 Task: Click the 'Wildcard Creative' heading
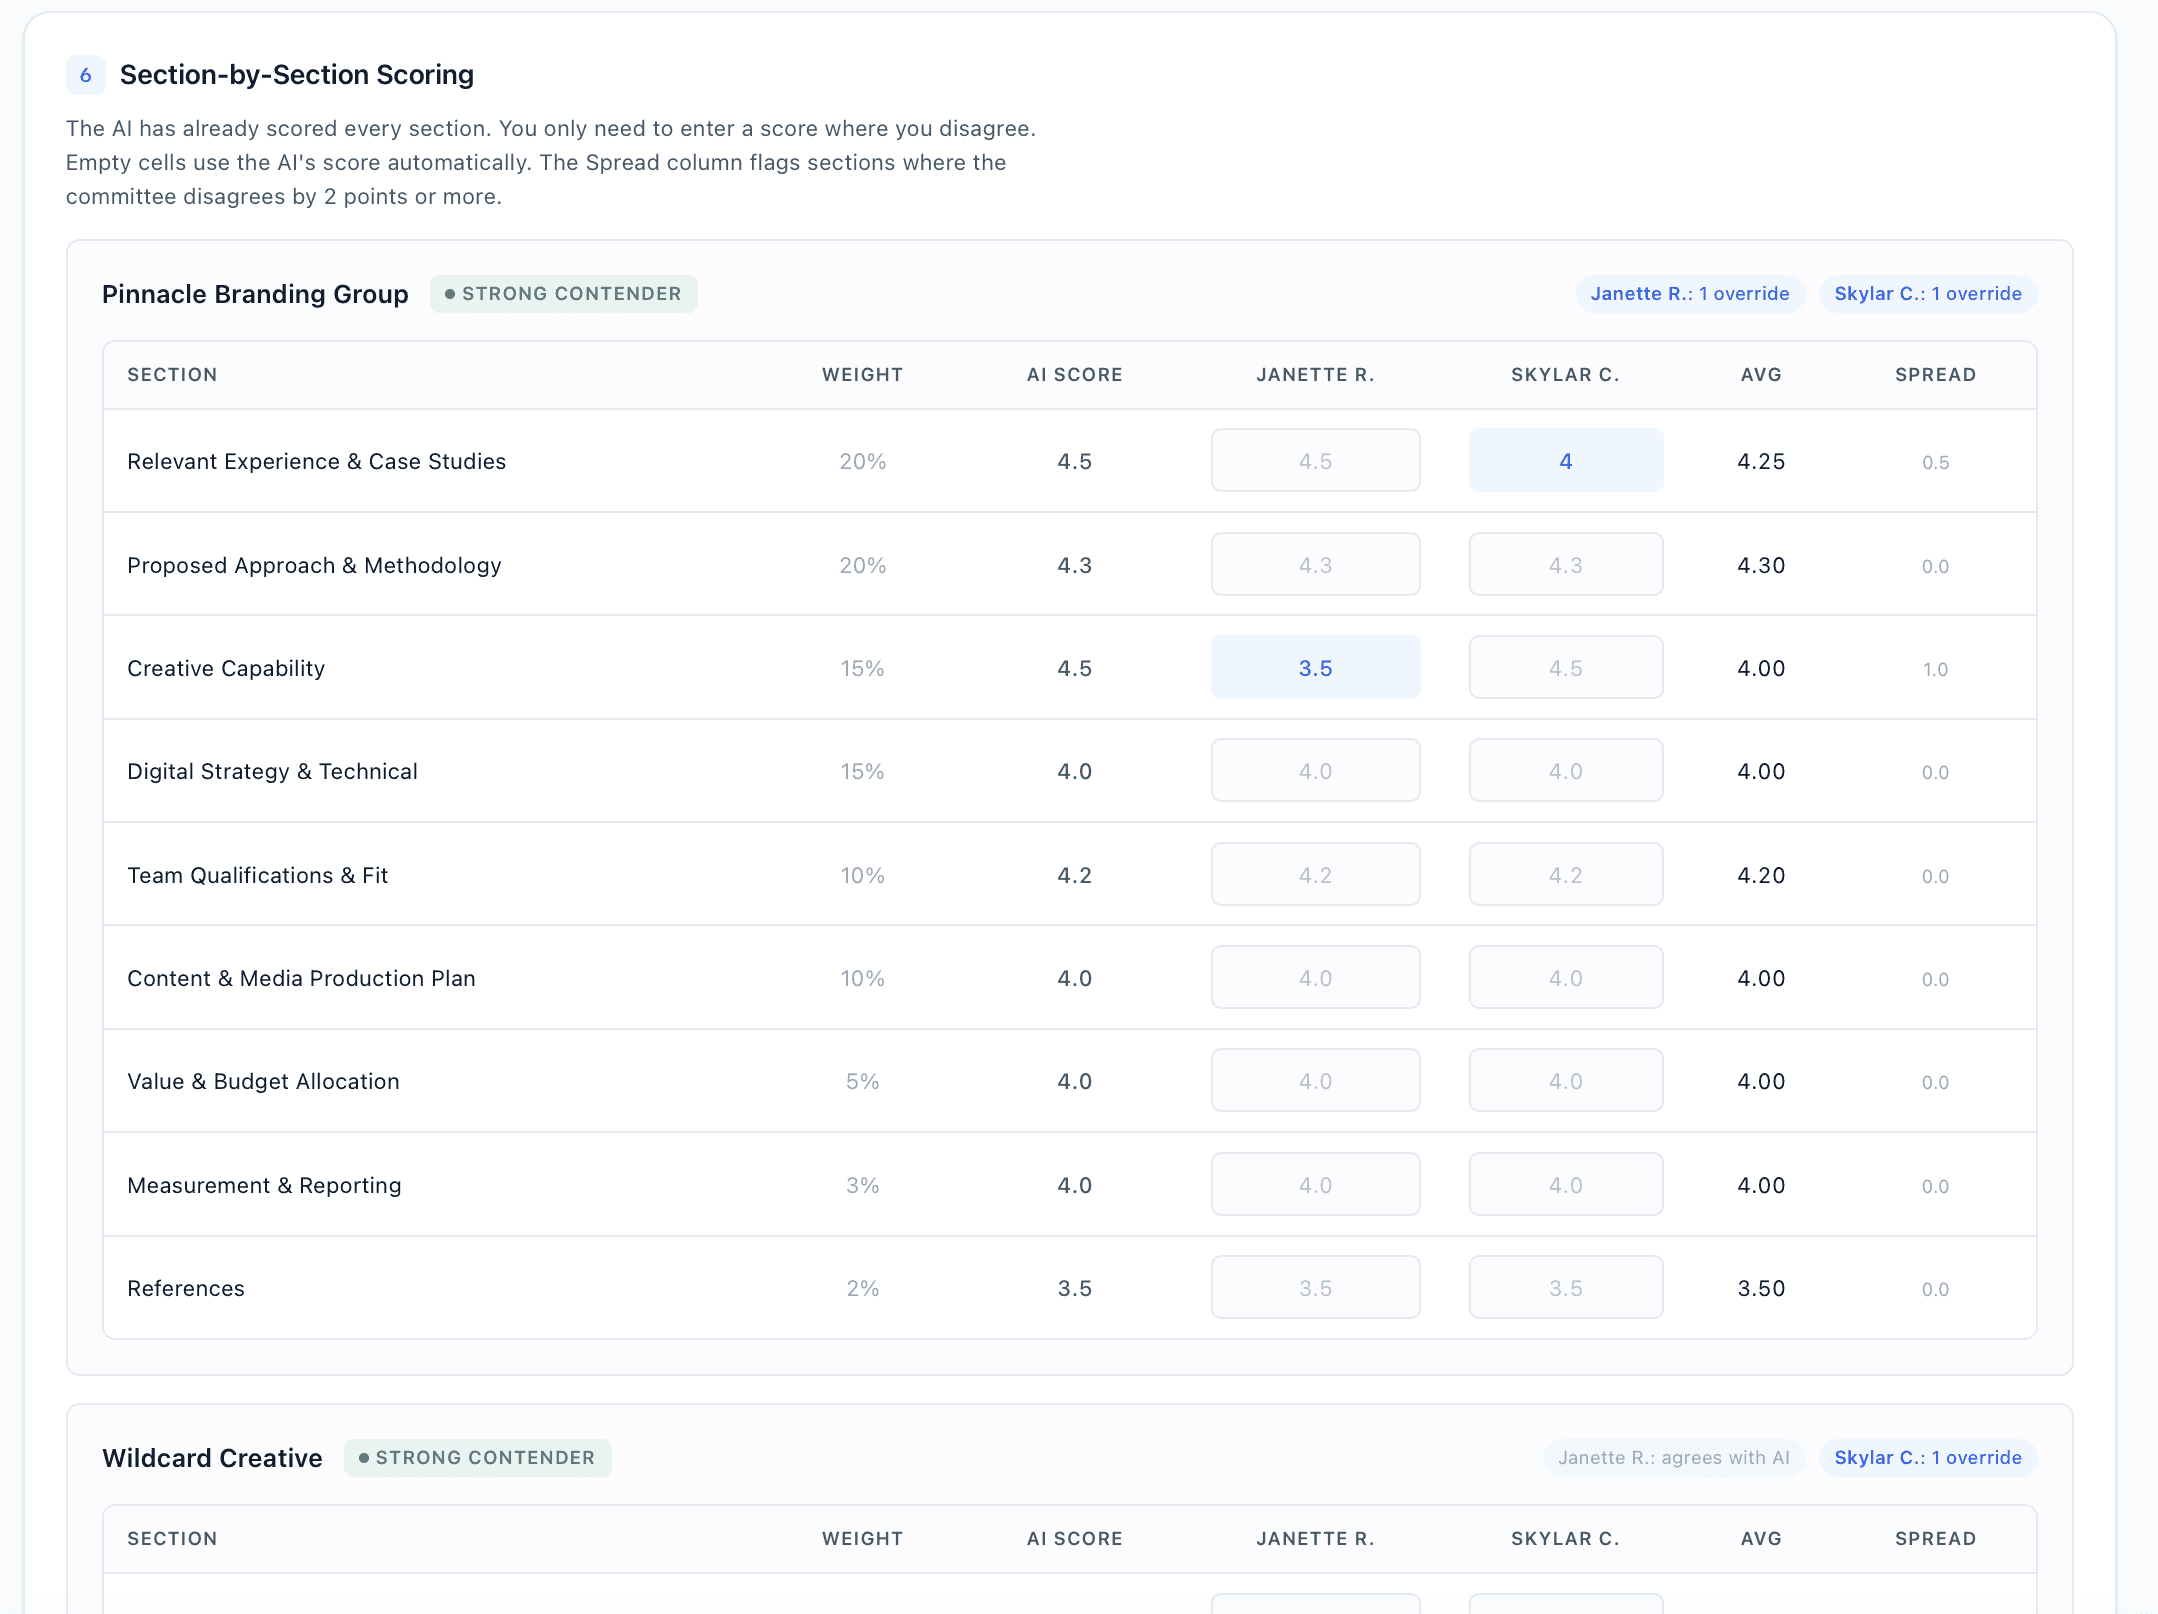[x=212, y=1458]
